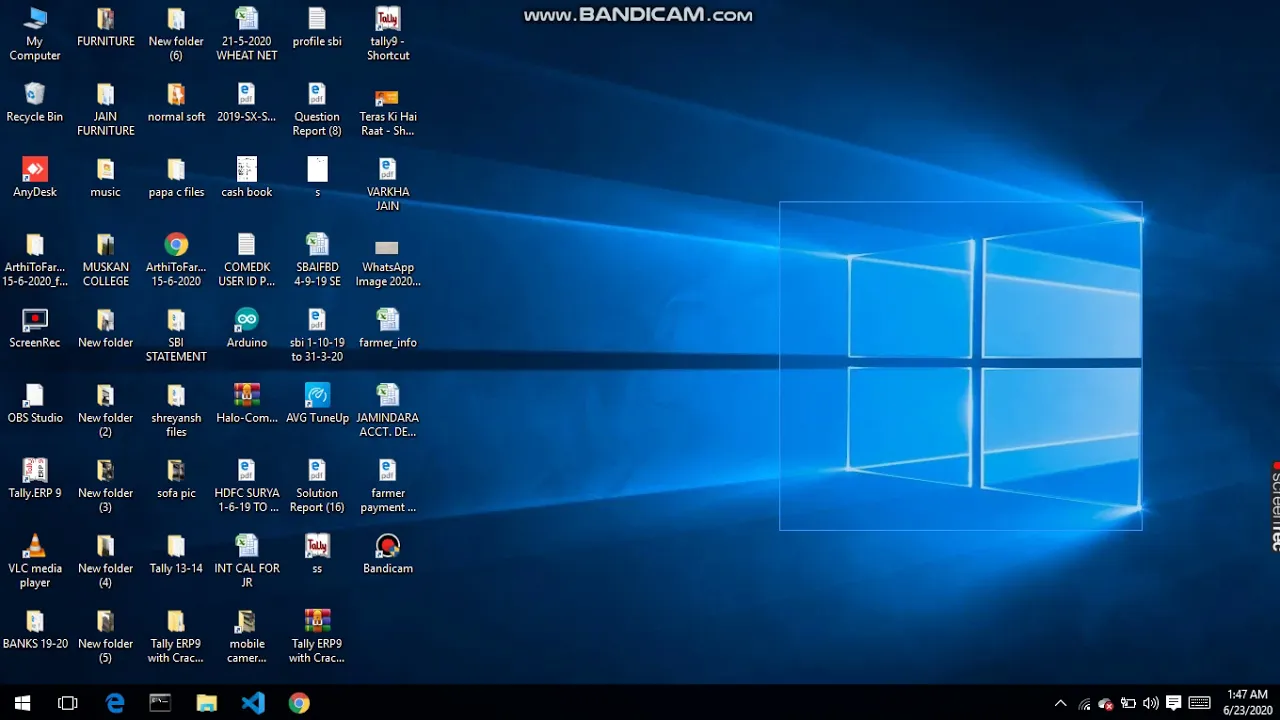Open the Recycle Bin icon
Image resolution: width=1280 pixels, height=720 pixels.
(35, 102)
